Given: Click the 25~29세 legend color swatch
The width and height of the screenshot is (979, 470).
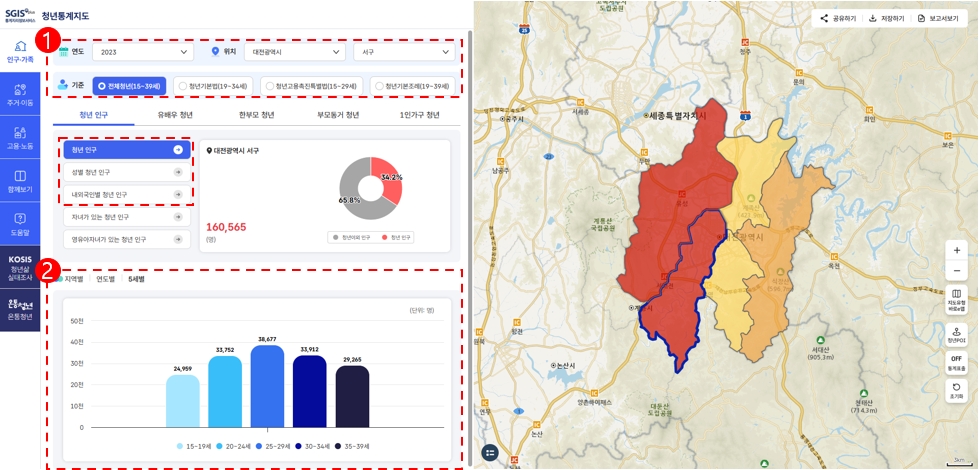Looking at the screenshot, I should [x=260, y=446].
